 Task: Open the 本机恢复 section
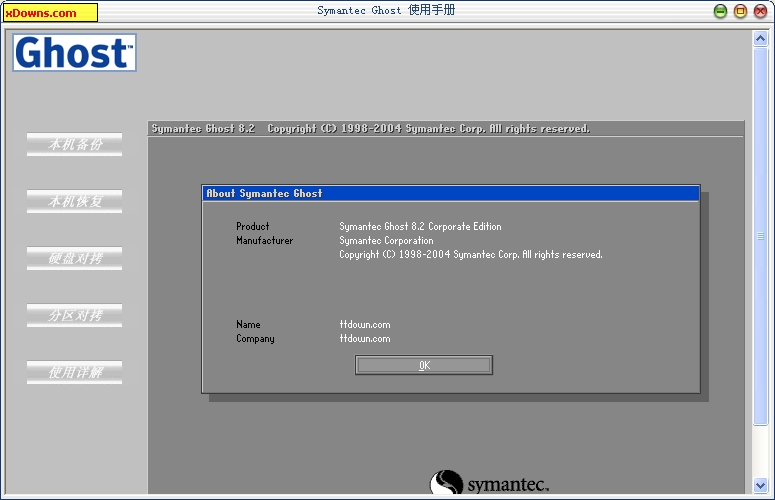point(74,201)
